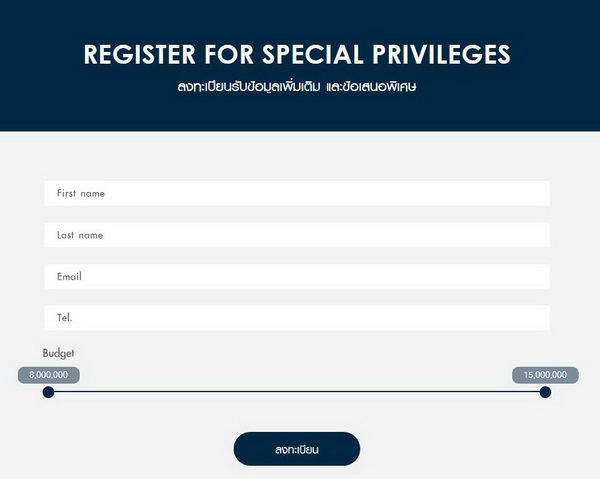Select the Email input field
The image size is (600, 479).
click(x=297, y=276)
